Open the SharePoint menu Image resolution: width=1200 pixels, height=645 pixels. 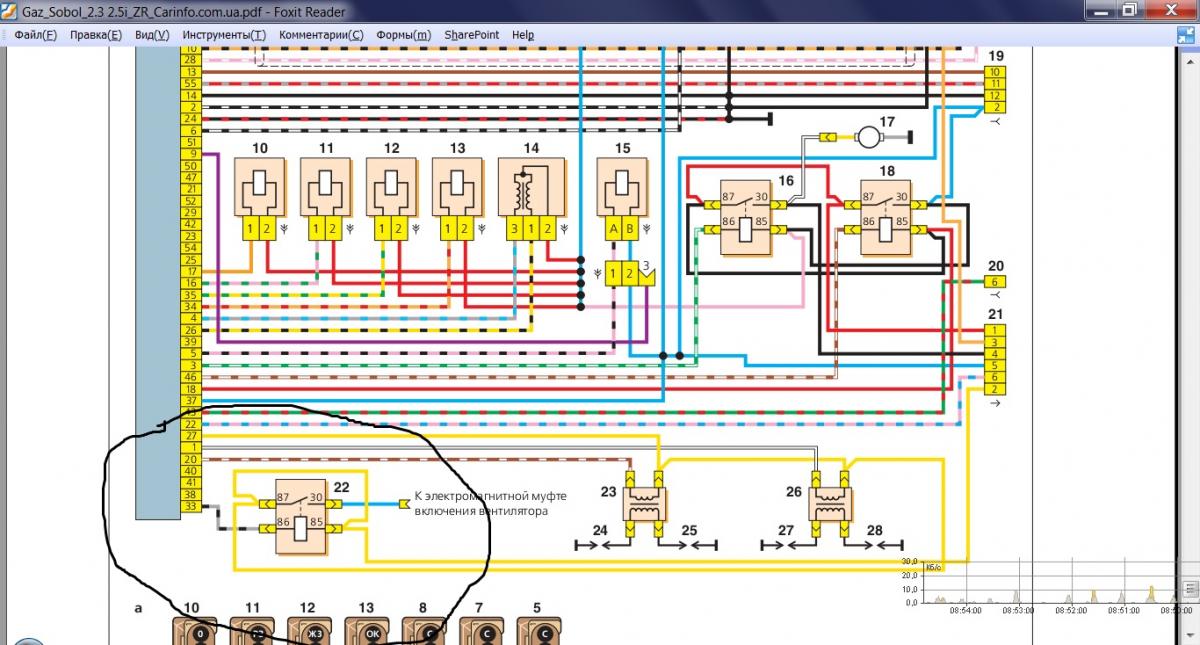[x=471, y=34]
